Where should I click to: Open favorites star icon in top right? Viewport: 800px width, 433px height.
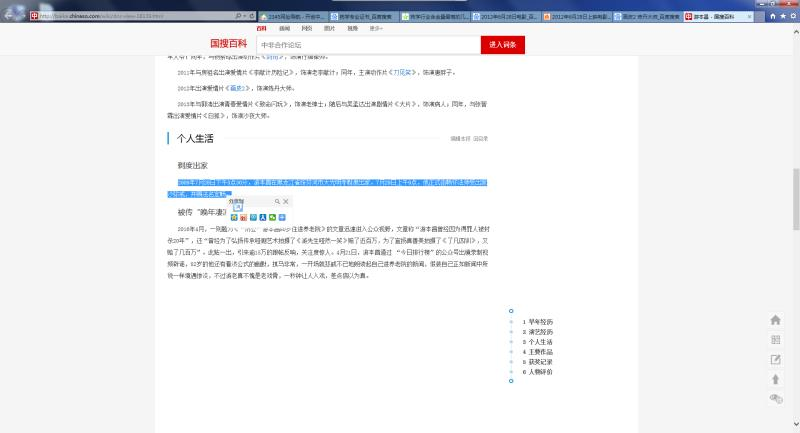click(783, 16)
